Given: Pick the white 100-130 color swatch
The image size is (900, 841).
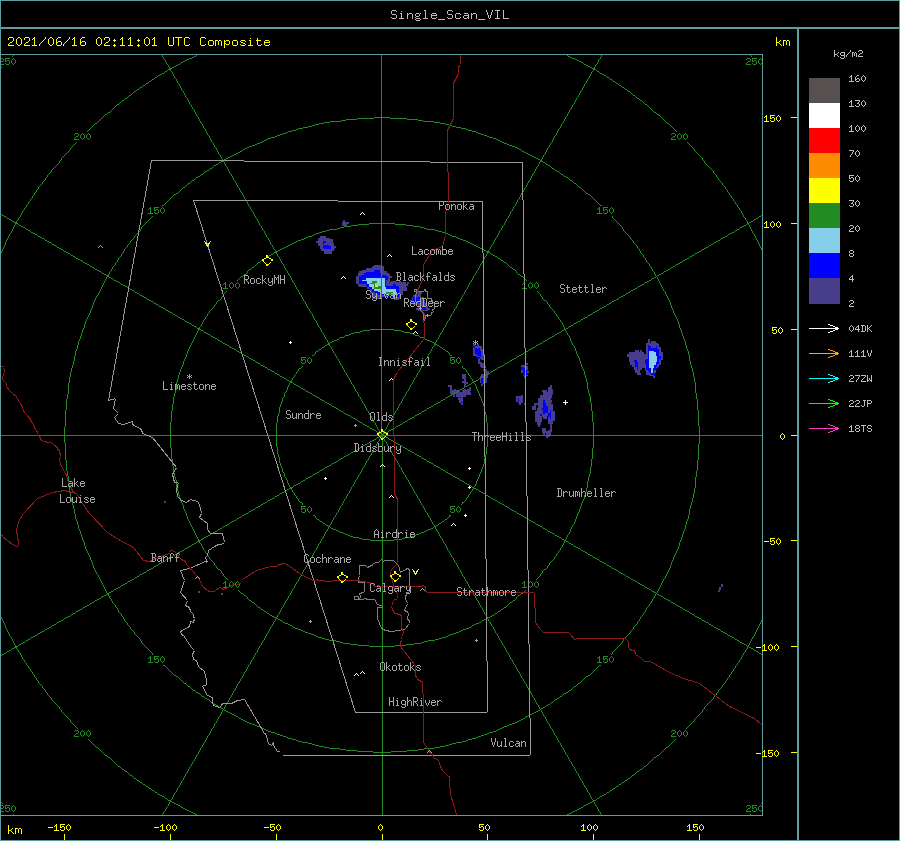Looking at the screenshot, I should (x=824, y=116).
